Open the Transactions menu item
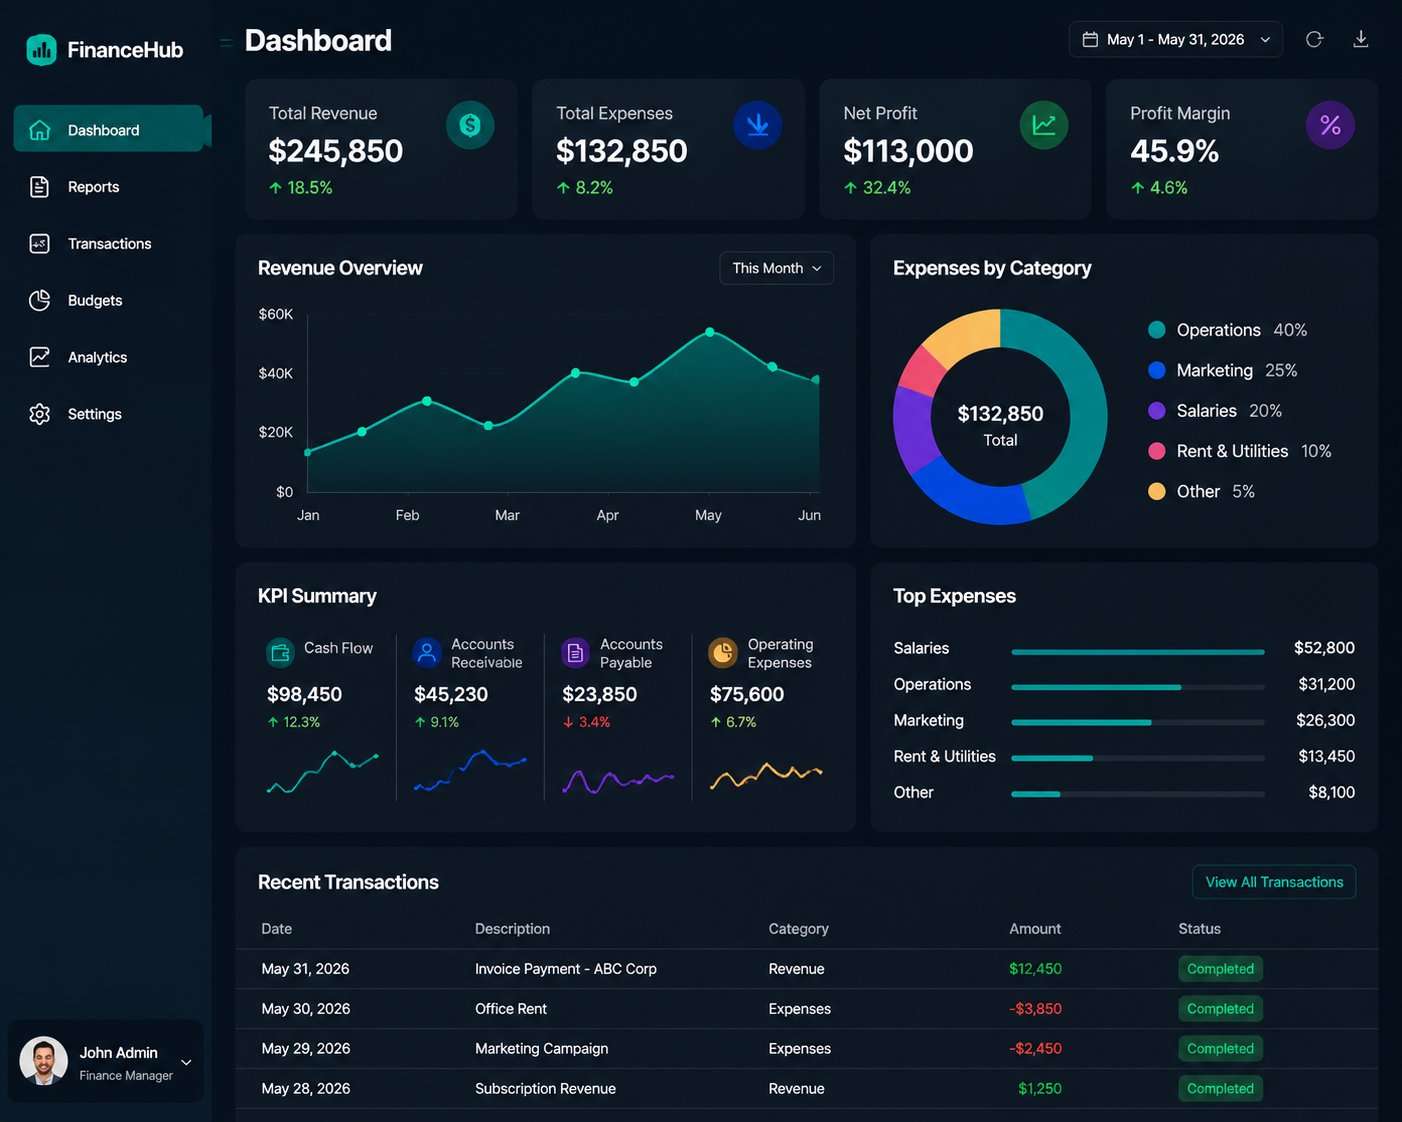1402x1122 pixels. (109, 244)
